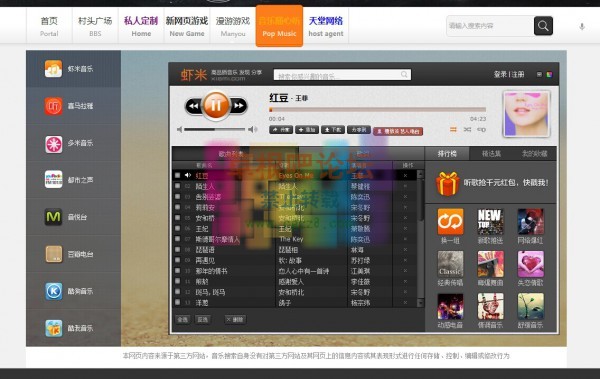Image resolution: width=600 pixels, height=379 pixels.
Task: Click the 收藏 favorite button
Action: click(281, 130)
